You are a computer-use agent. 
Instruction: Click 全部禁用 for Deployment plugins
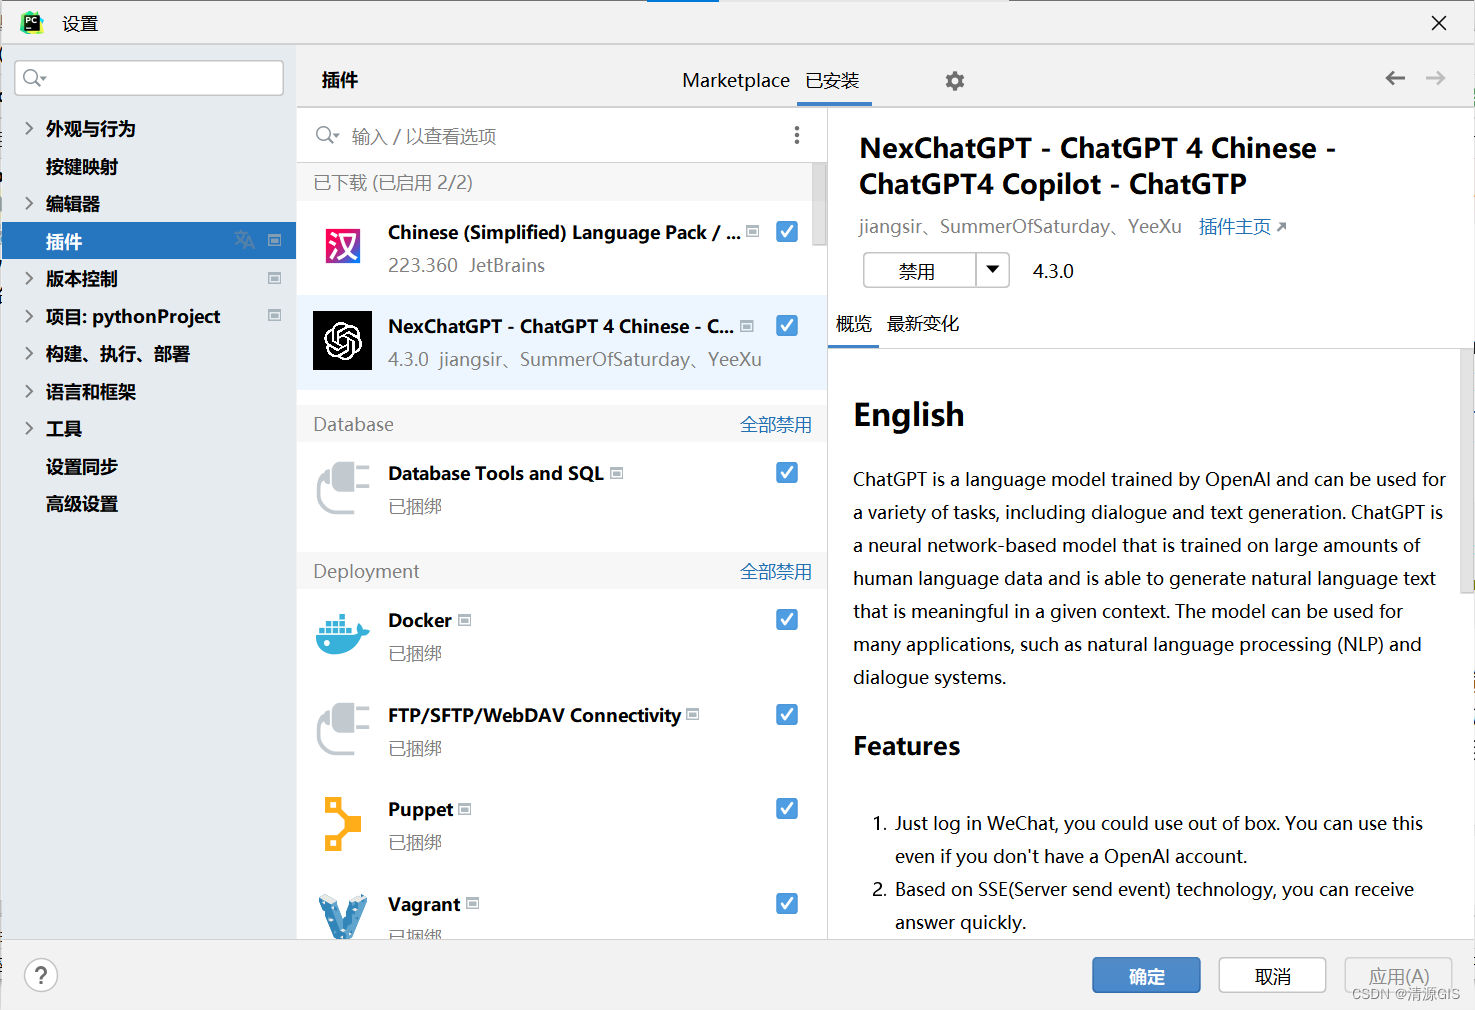click(776, 571)
